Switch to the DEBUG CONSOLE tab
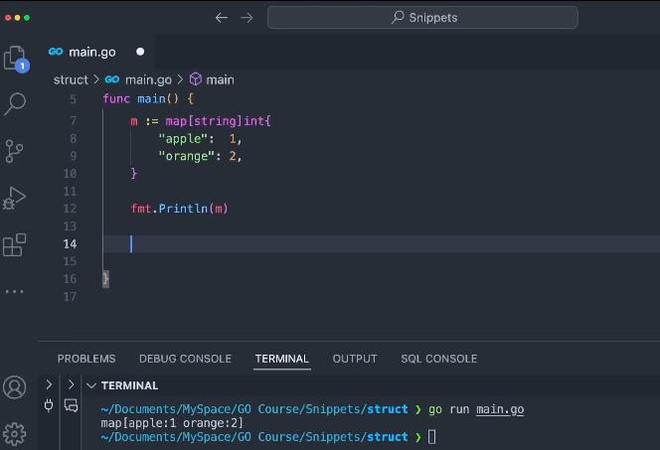This screenshot has width=660, height=450. 185,359
